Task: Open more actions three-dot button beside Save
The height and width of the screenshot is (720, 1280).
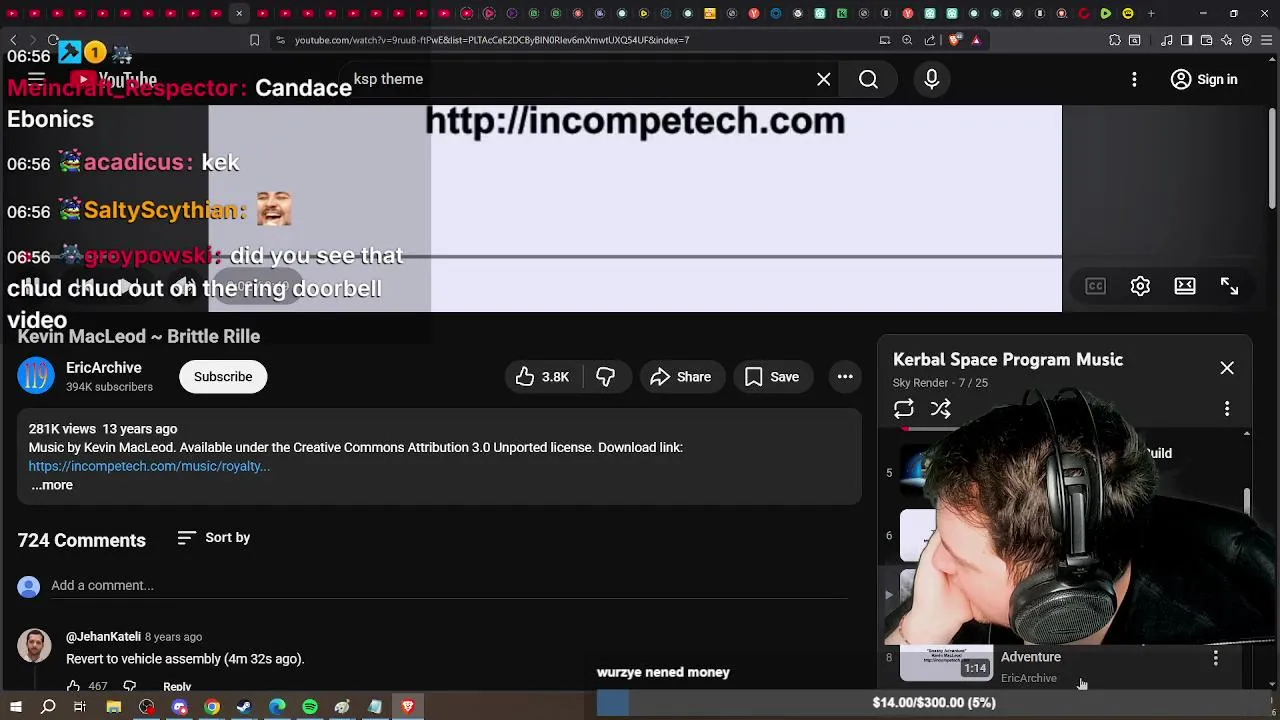Action: (x=845, y=377)
